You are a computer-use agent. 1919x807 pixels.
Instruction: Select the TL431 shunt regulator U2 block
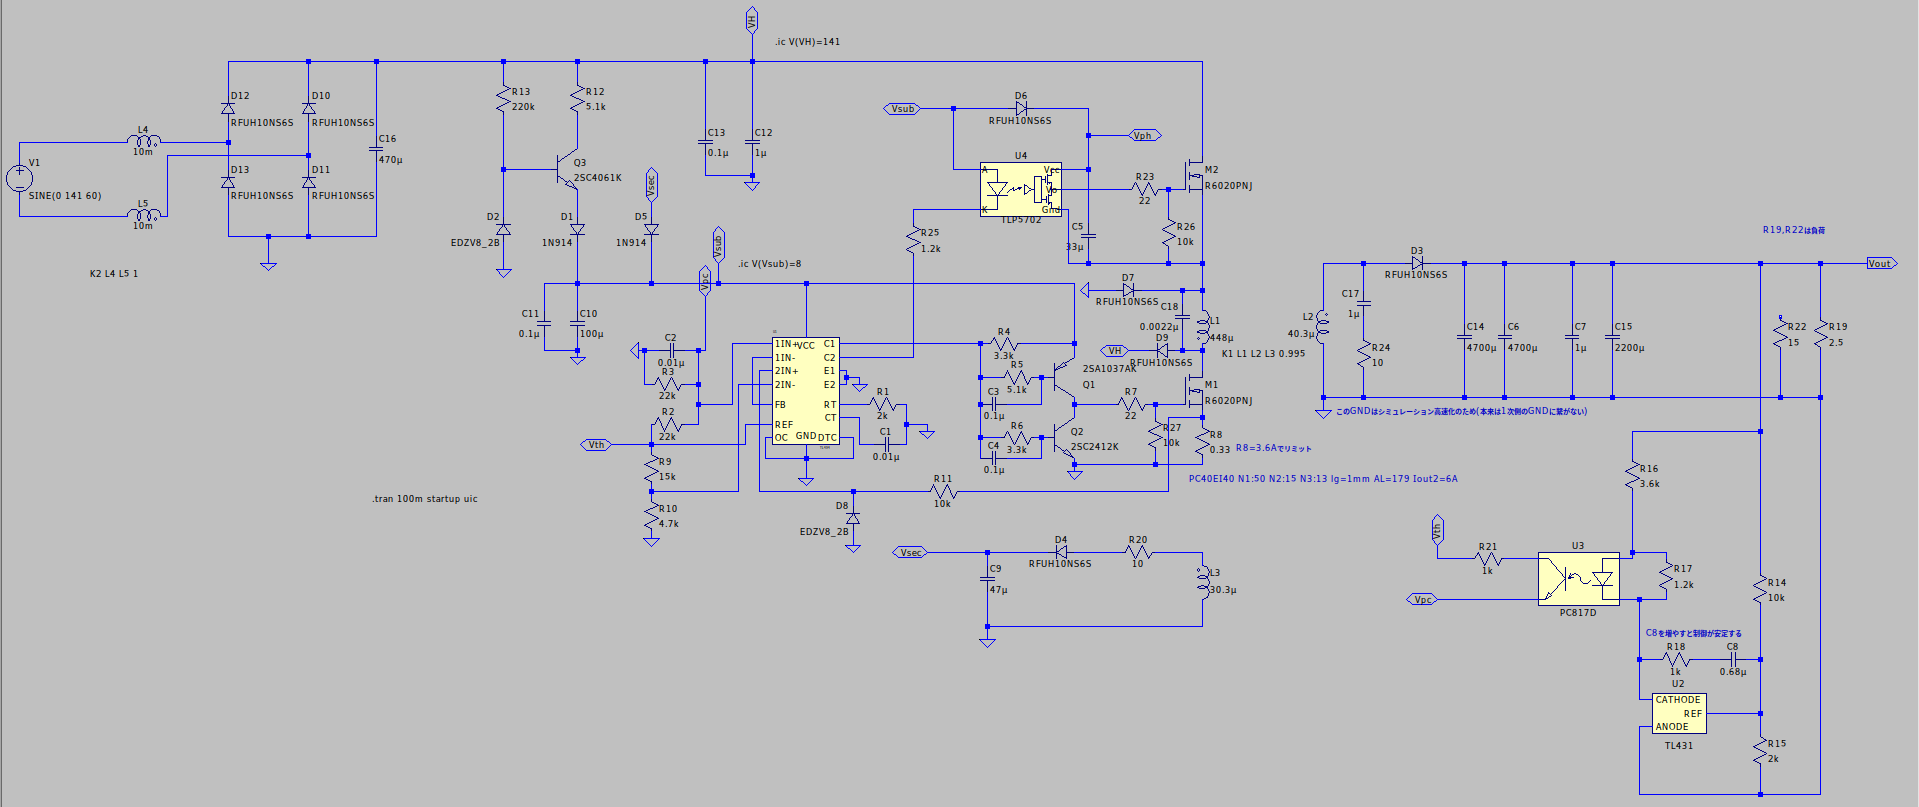(1678, 713)
